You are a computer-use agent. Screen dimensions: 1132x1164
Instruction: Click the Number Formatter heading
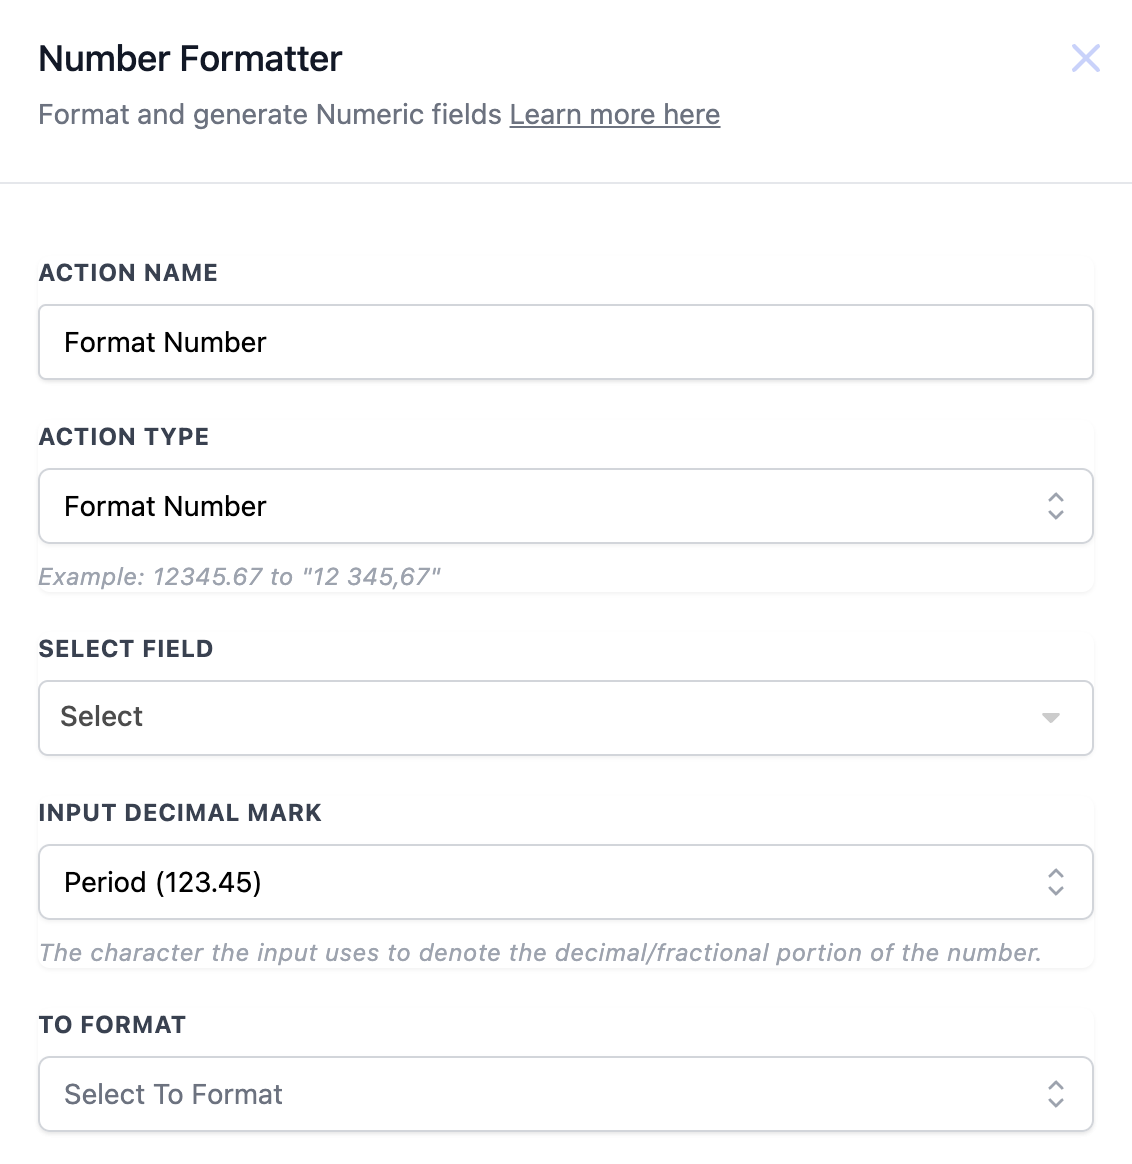190,59
